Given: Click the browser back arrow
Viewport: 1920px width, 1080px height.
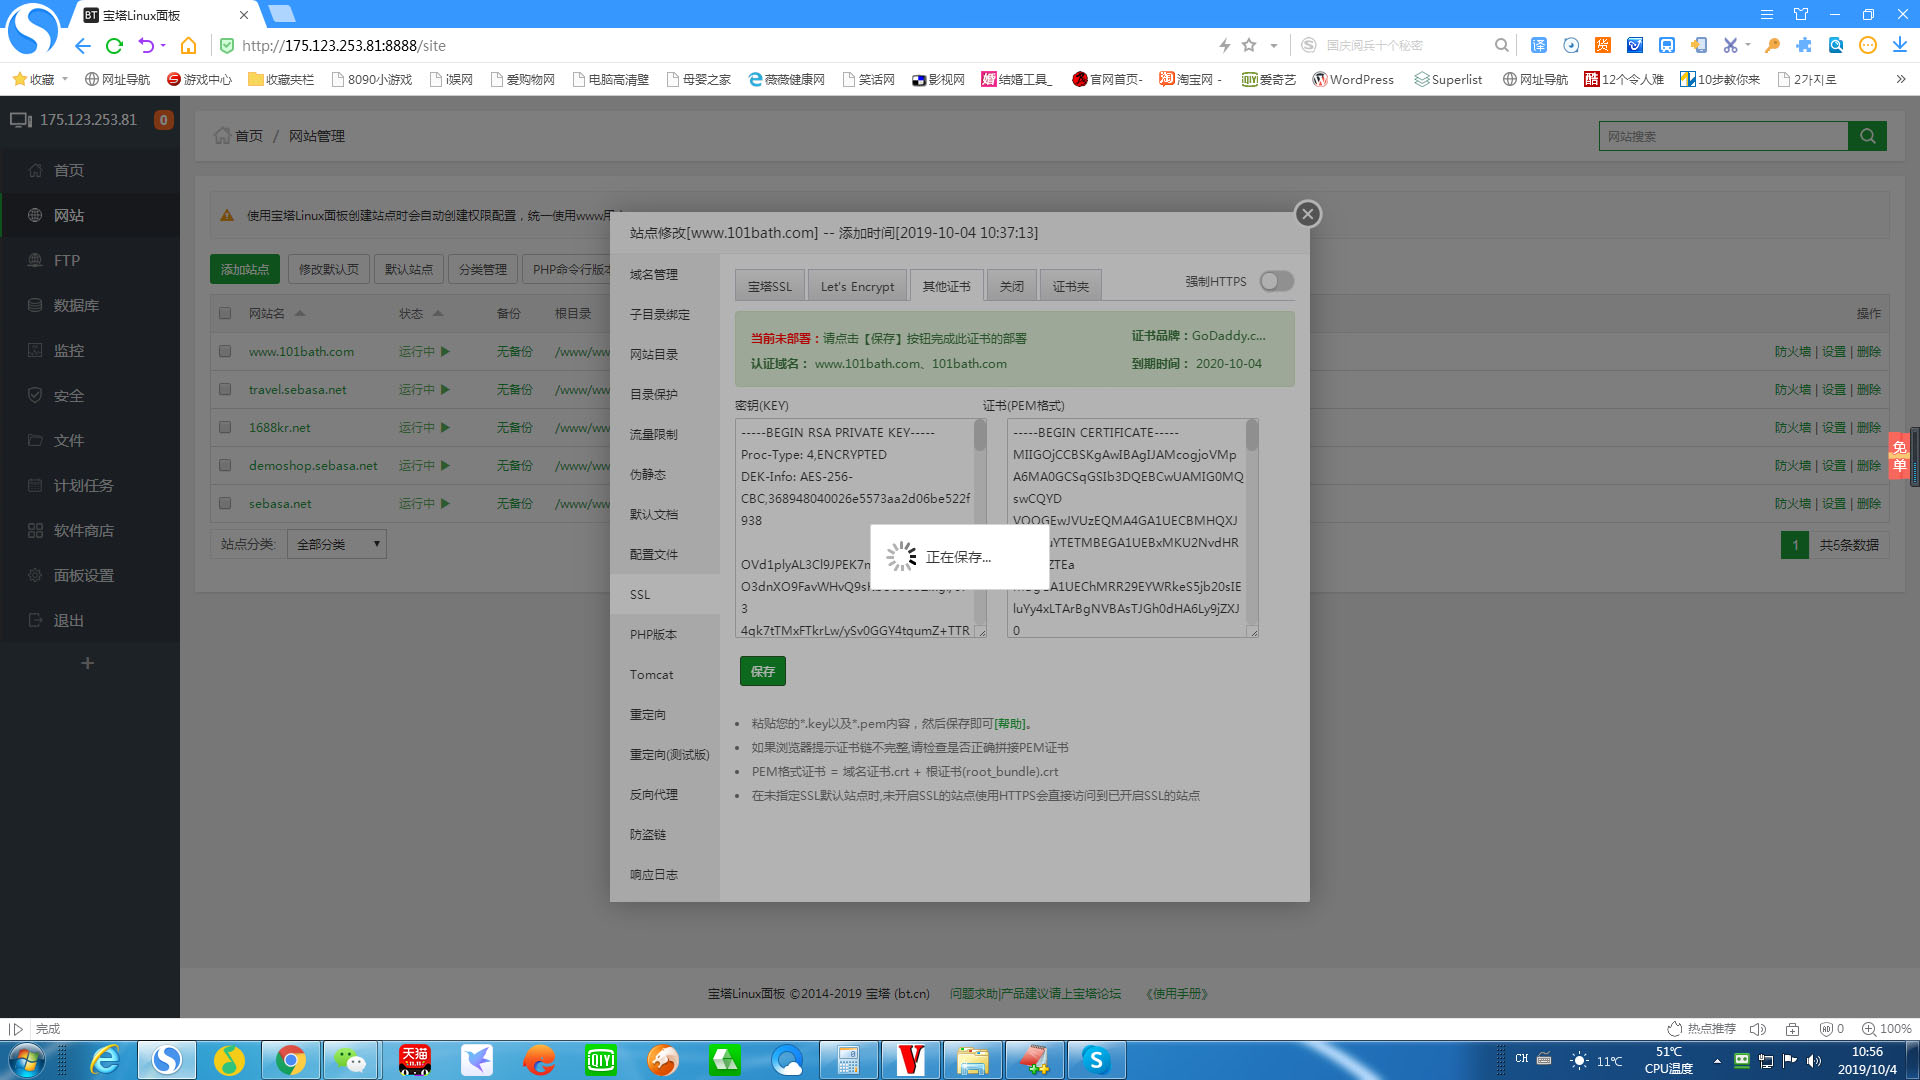Looking at the screenshot, I should pos(83,46).
